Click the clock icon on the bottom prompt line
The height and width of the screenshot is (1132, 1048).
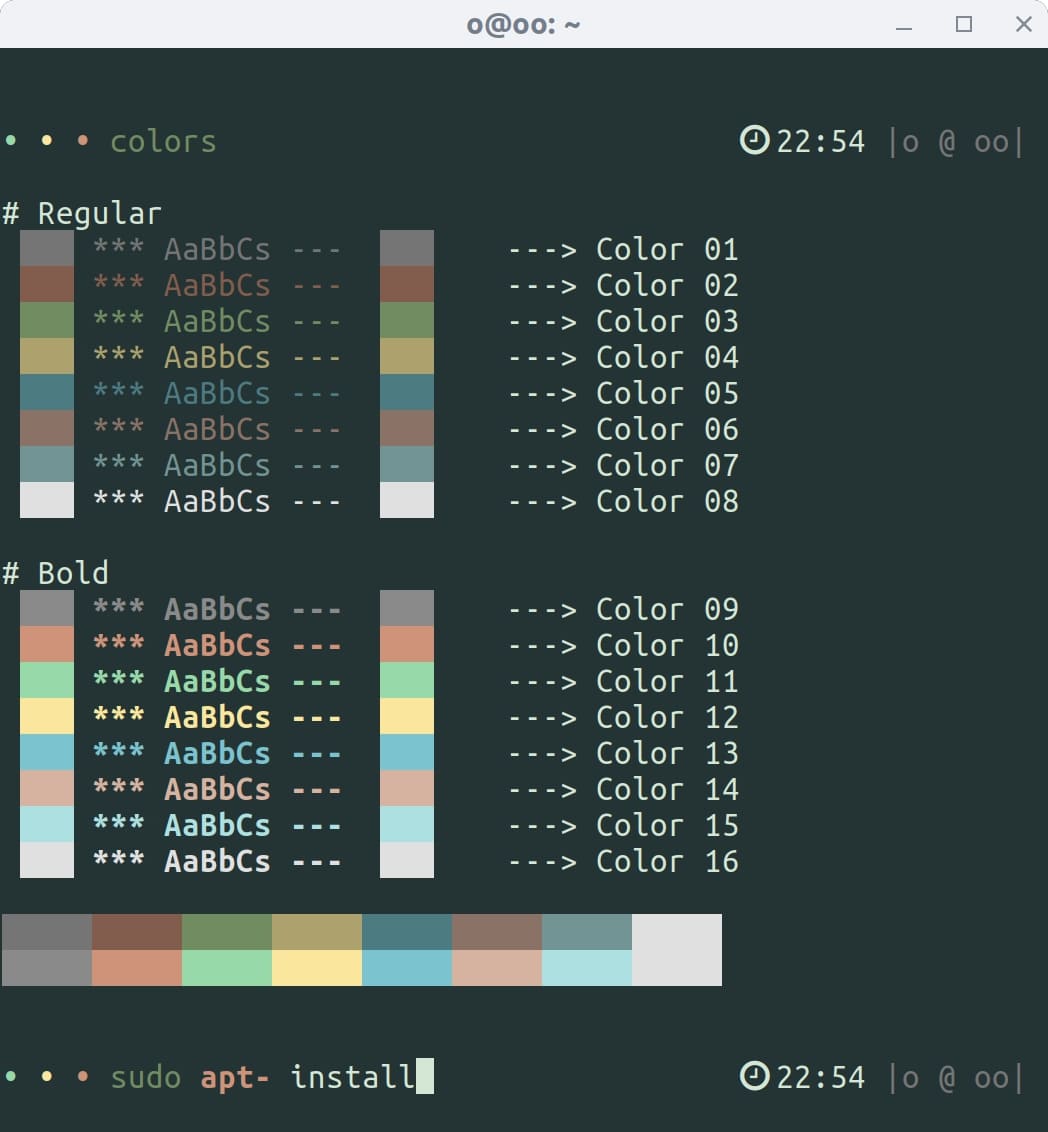coord(753,1076)
